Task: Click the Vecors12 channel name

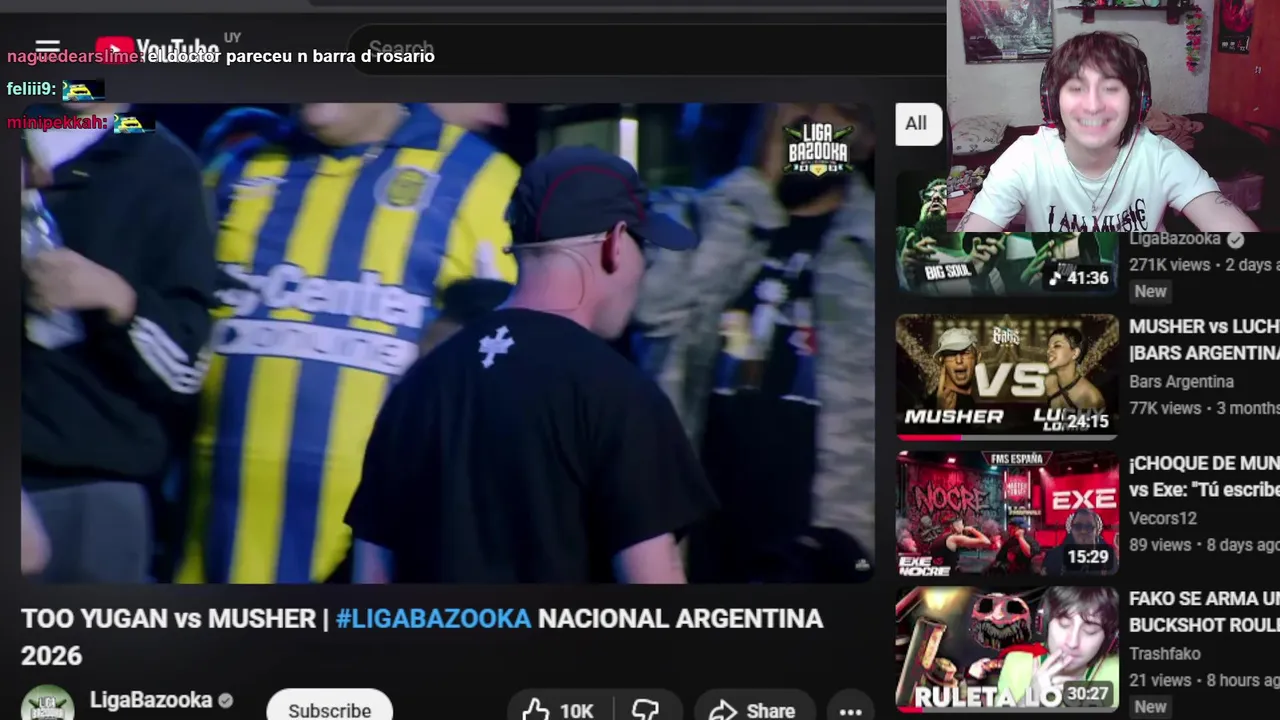Action: point(1163,518)
